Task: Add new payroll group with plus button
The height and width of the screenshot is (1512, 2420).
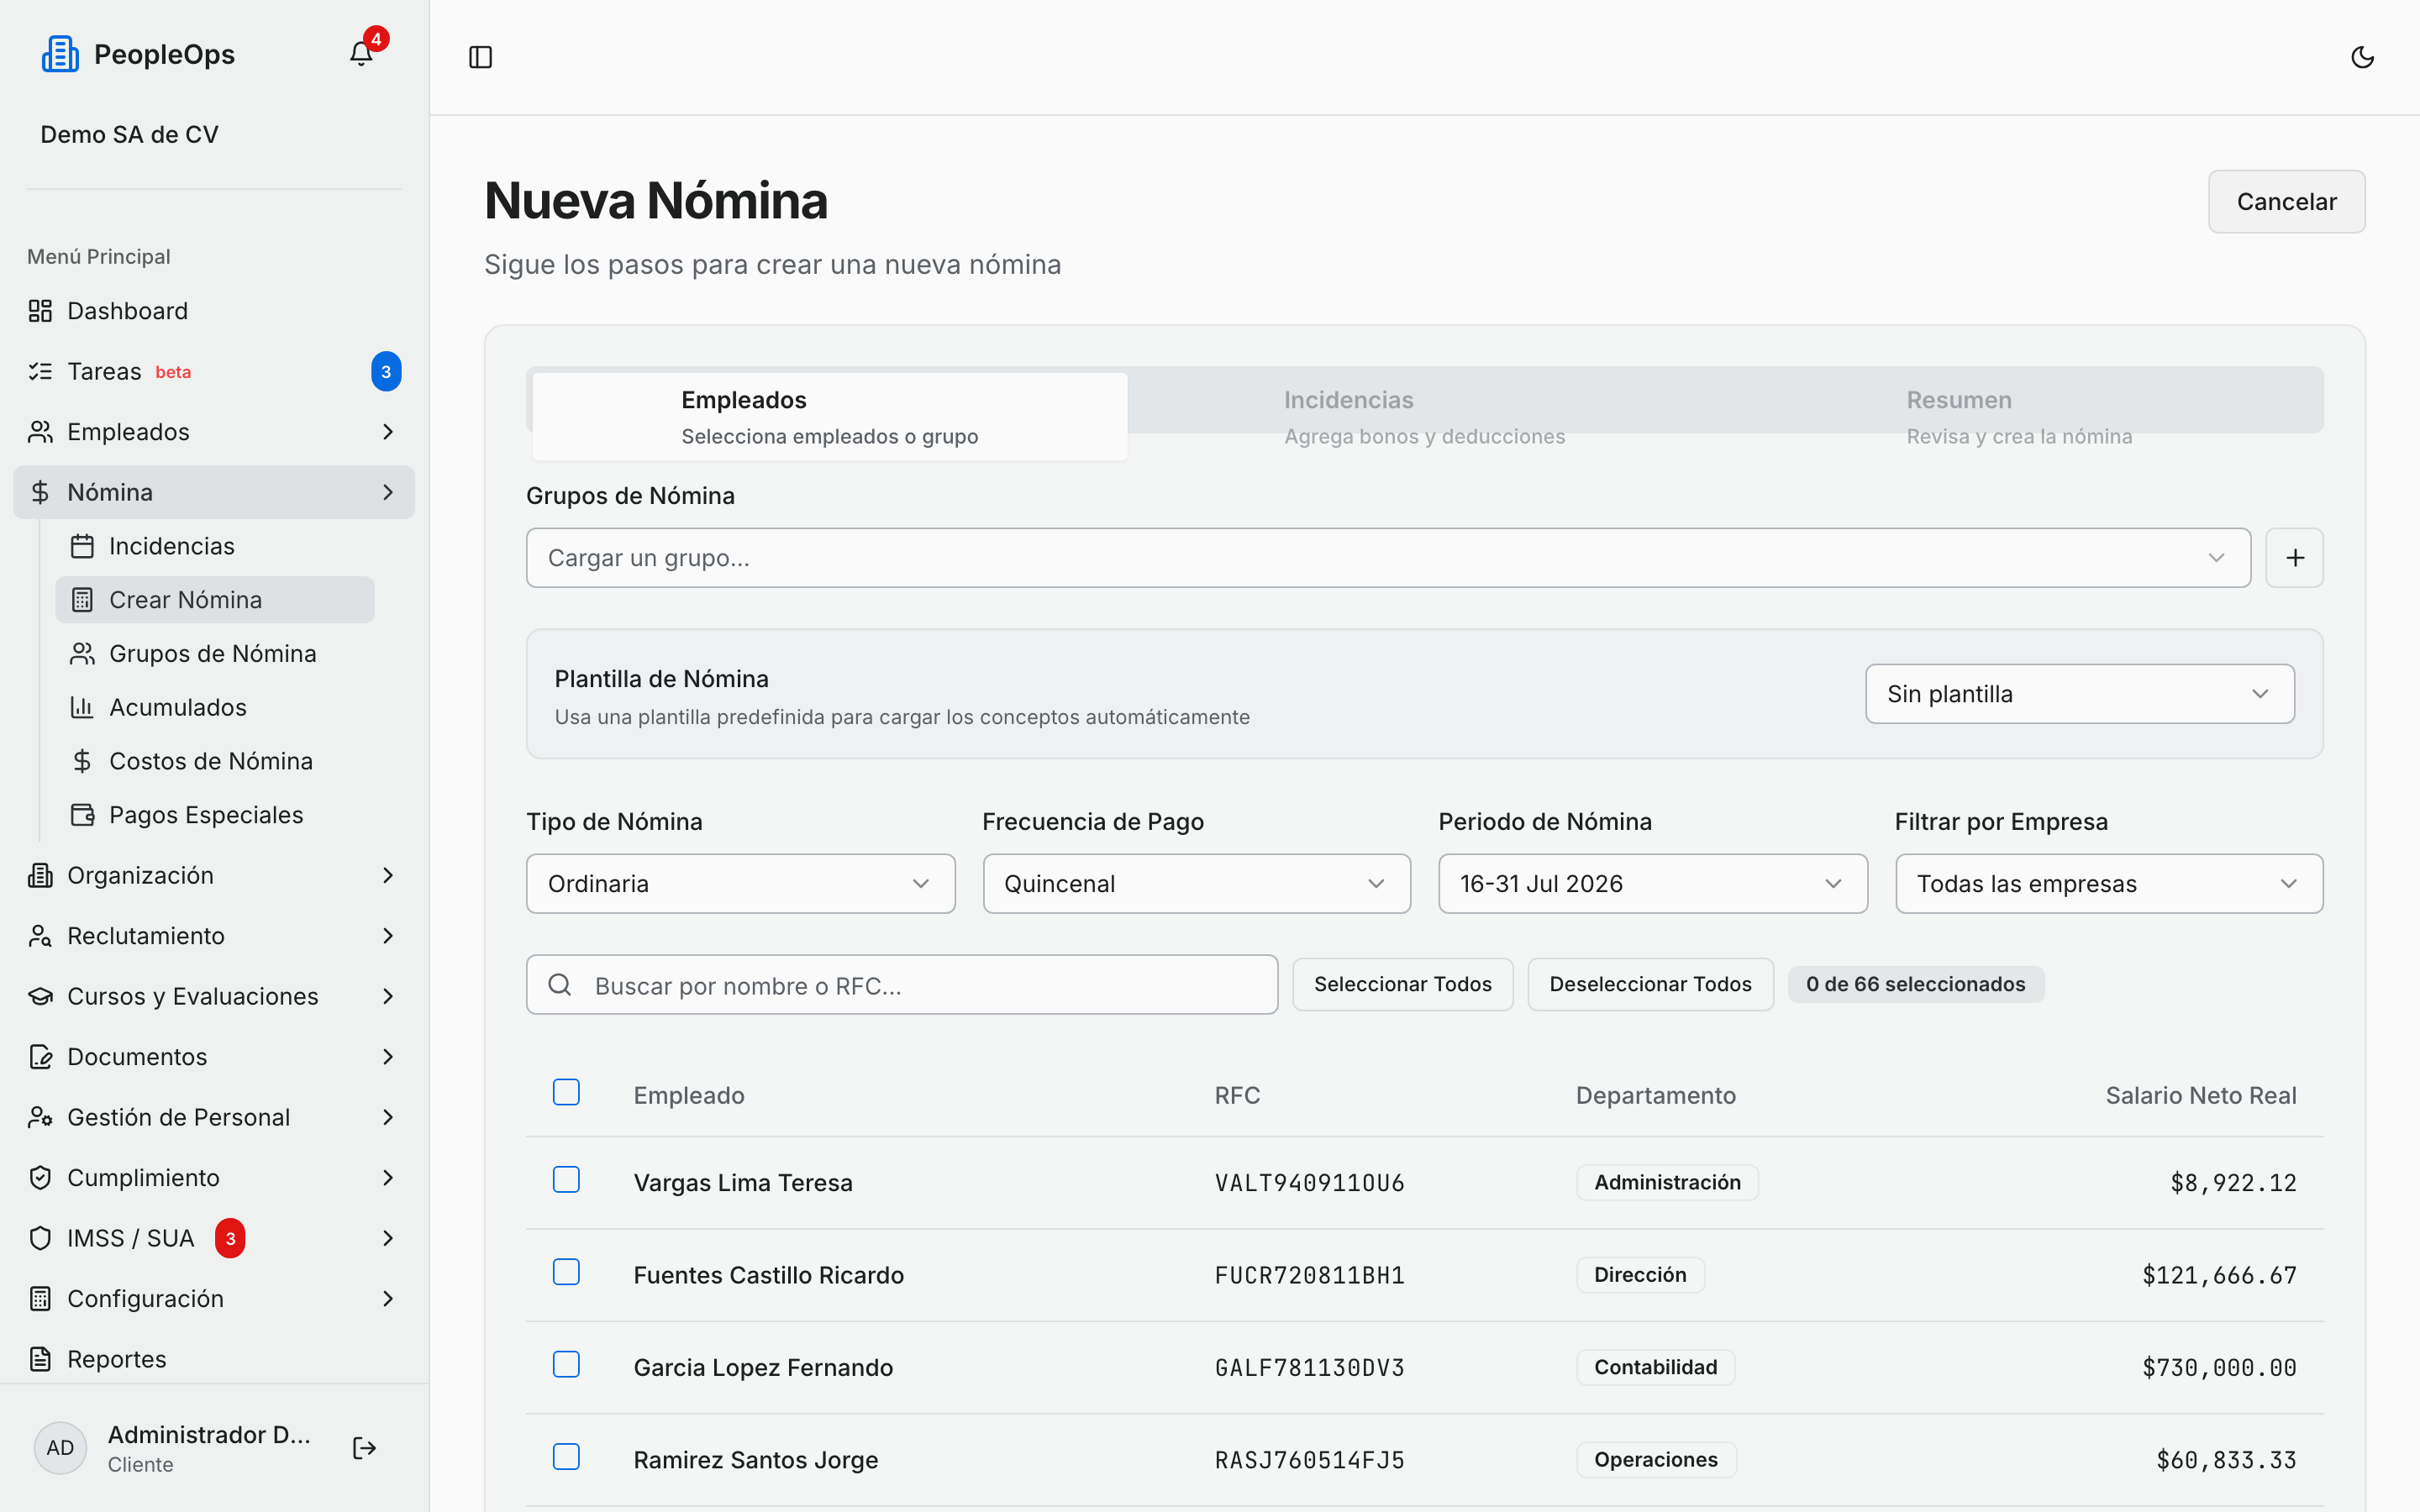Action: 2294,558
